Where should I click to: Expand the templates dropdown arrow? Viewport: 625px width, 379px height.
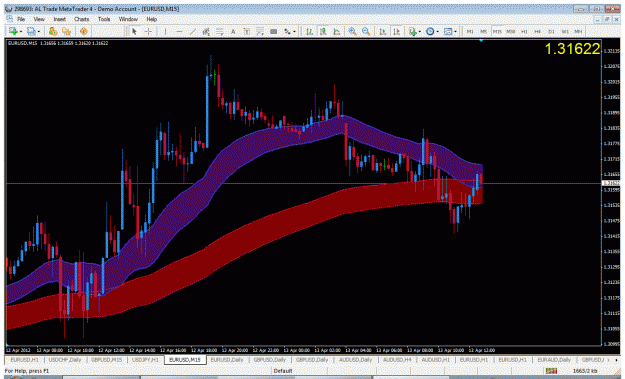(x=455, y=31)
